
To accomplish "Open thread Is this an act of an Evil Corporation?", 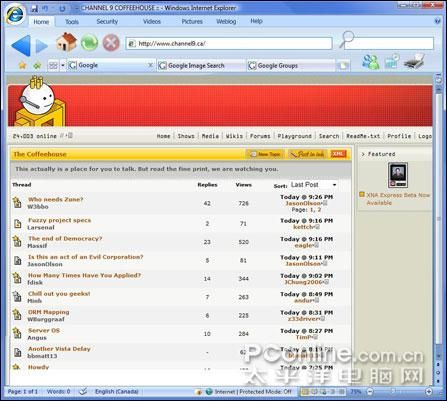I will point(85,257).
